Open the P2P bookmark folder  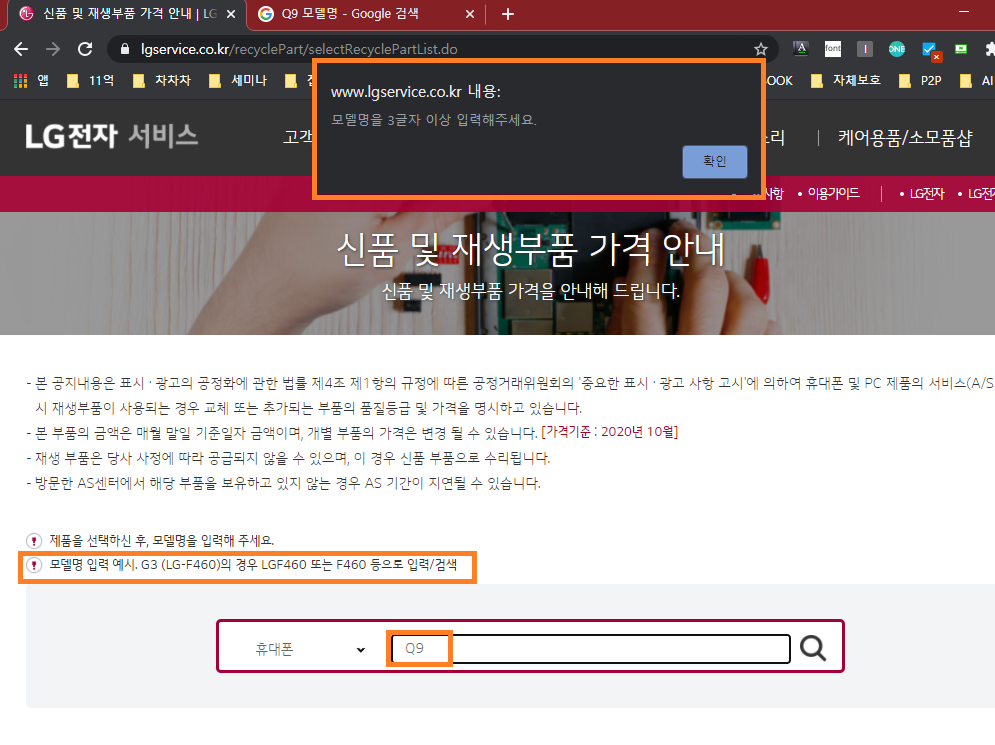[920, 81]
